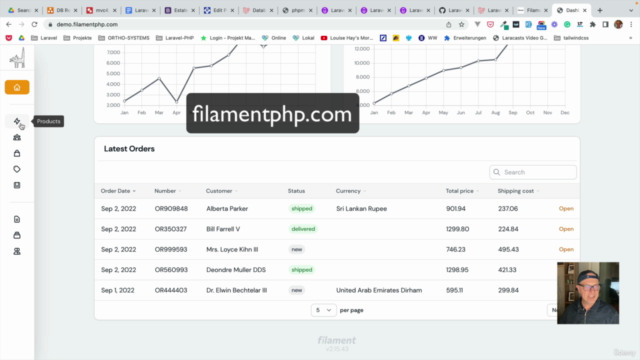Switch to the Estate browser tab
Viewport: 640px width, 360px height.
point(179,10)
